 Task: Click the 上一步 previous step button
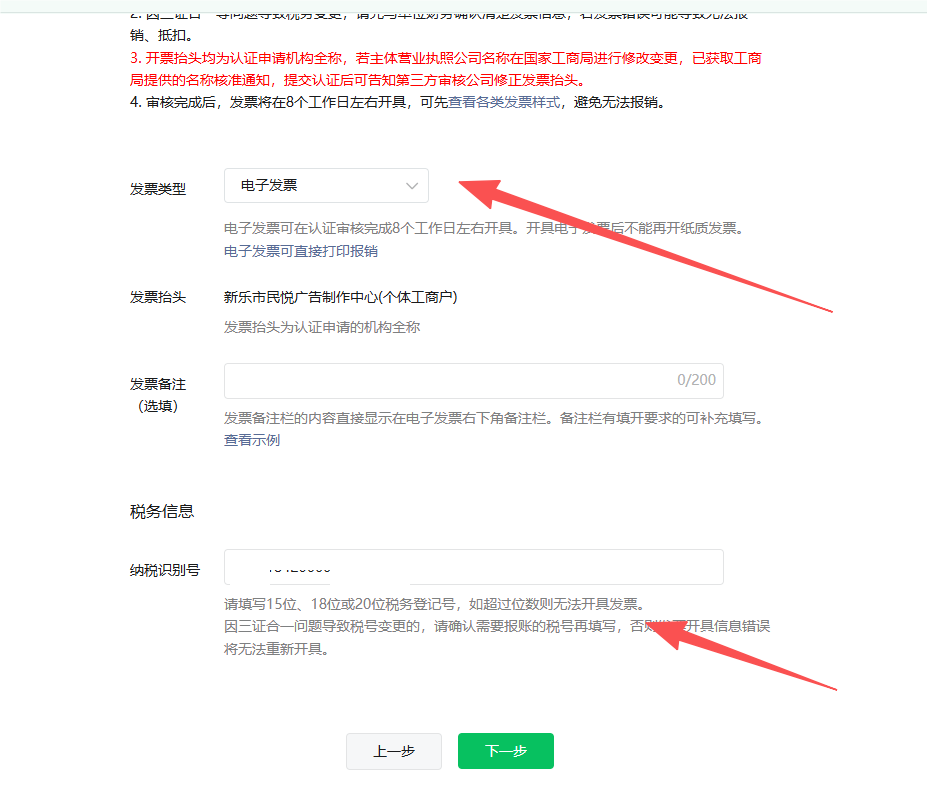[393, 751]
